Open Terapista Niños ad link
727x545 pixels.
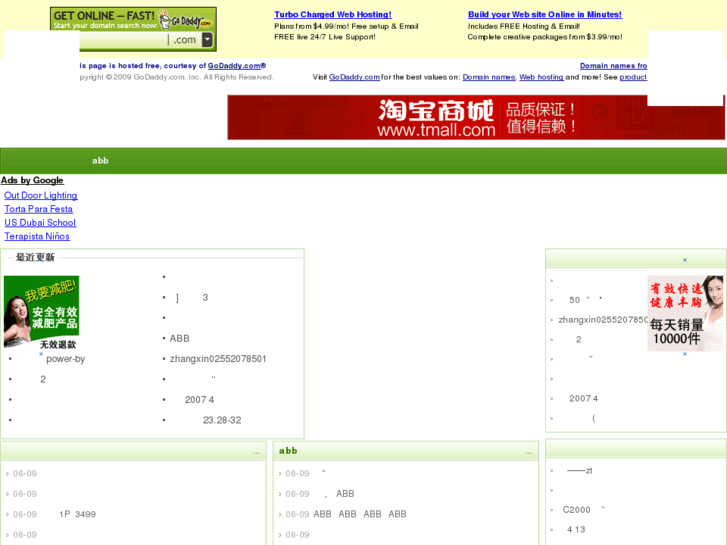click(x=37, y=236)
